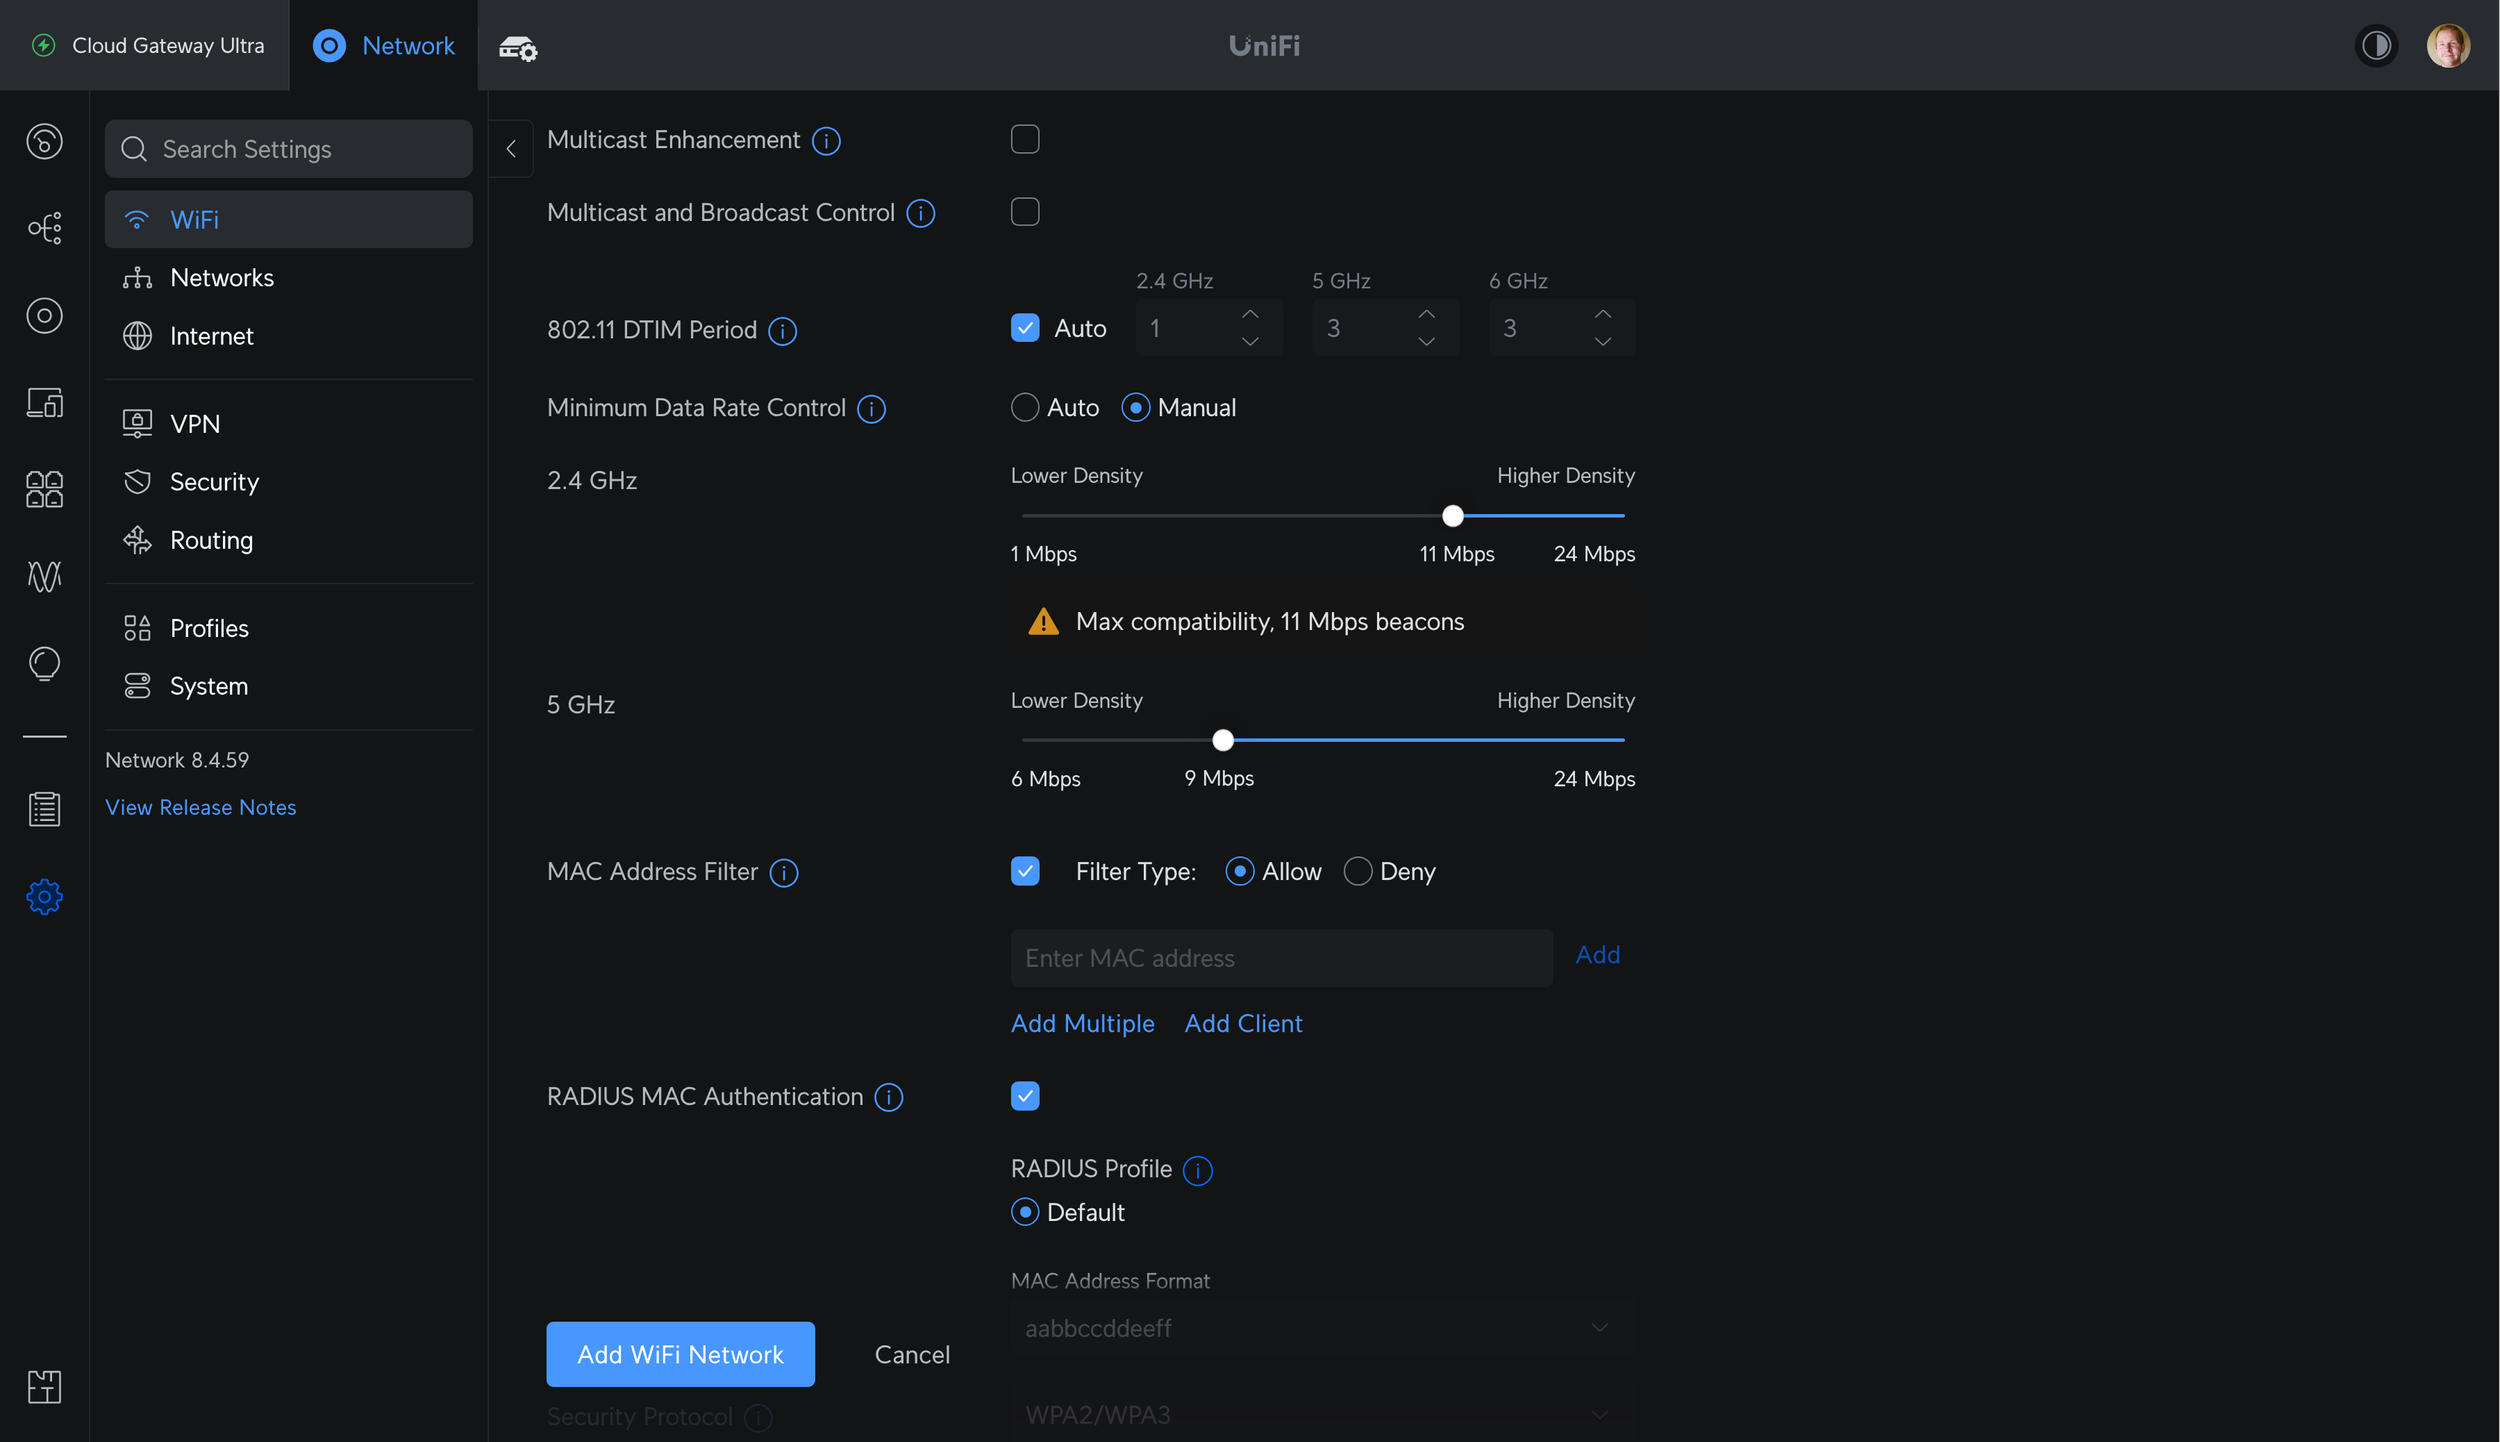Open Networks in settings menu
Screen dimensions: 2500x1442
221,278
